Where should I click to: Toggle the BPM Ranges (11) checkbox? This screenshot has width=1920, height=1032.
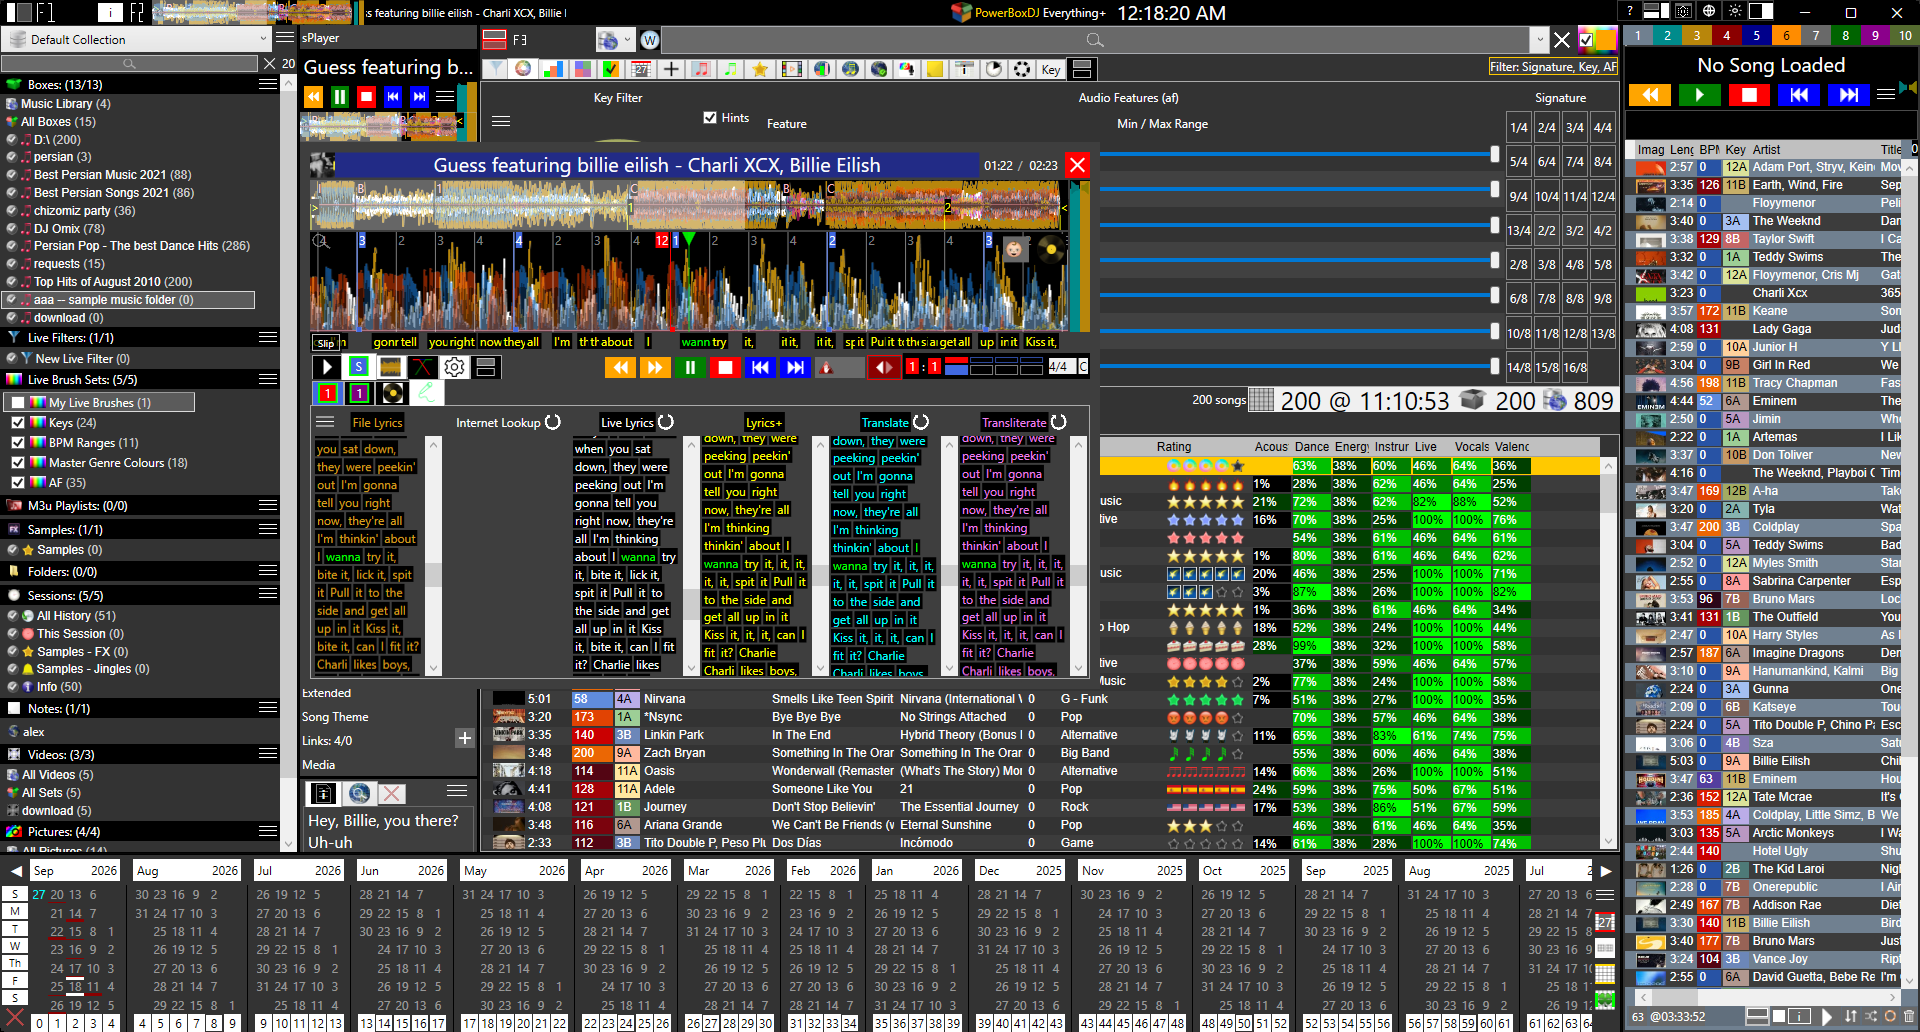17,442
